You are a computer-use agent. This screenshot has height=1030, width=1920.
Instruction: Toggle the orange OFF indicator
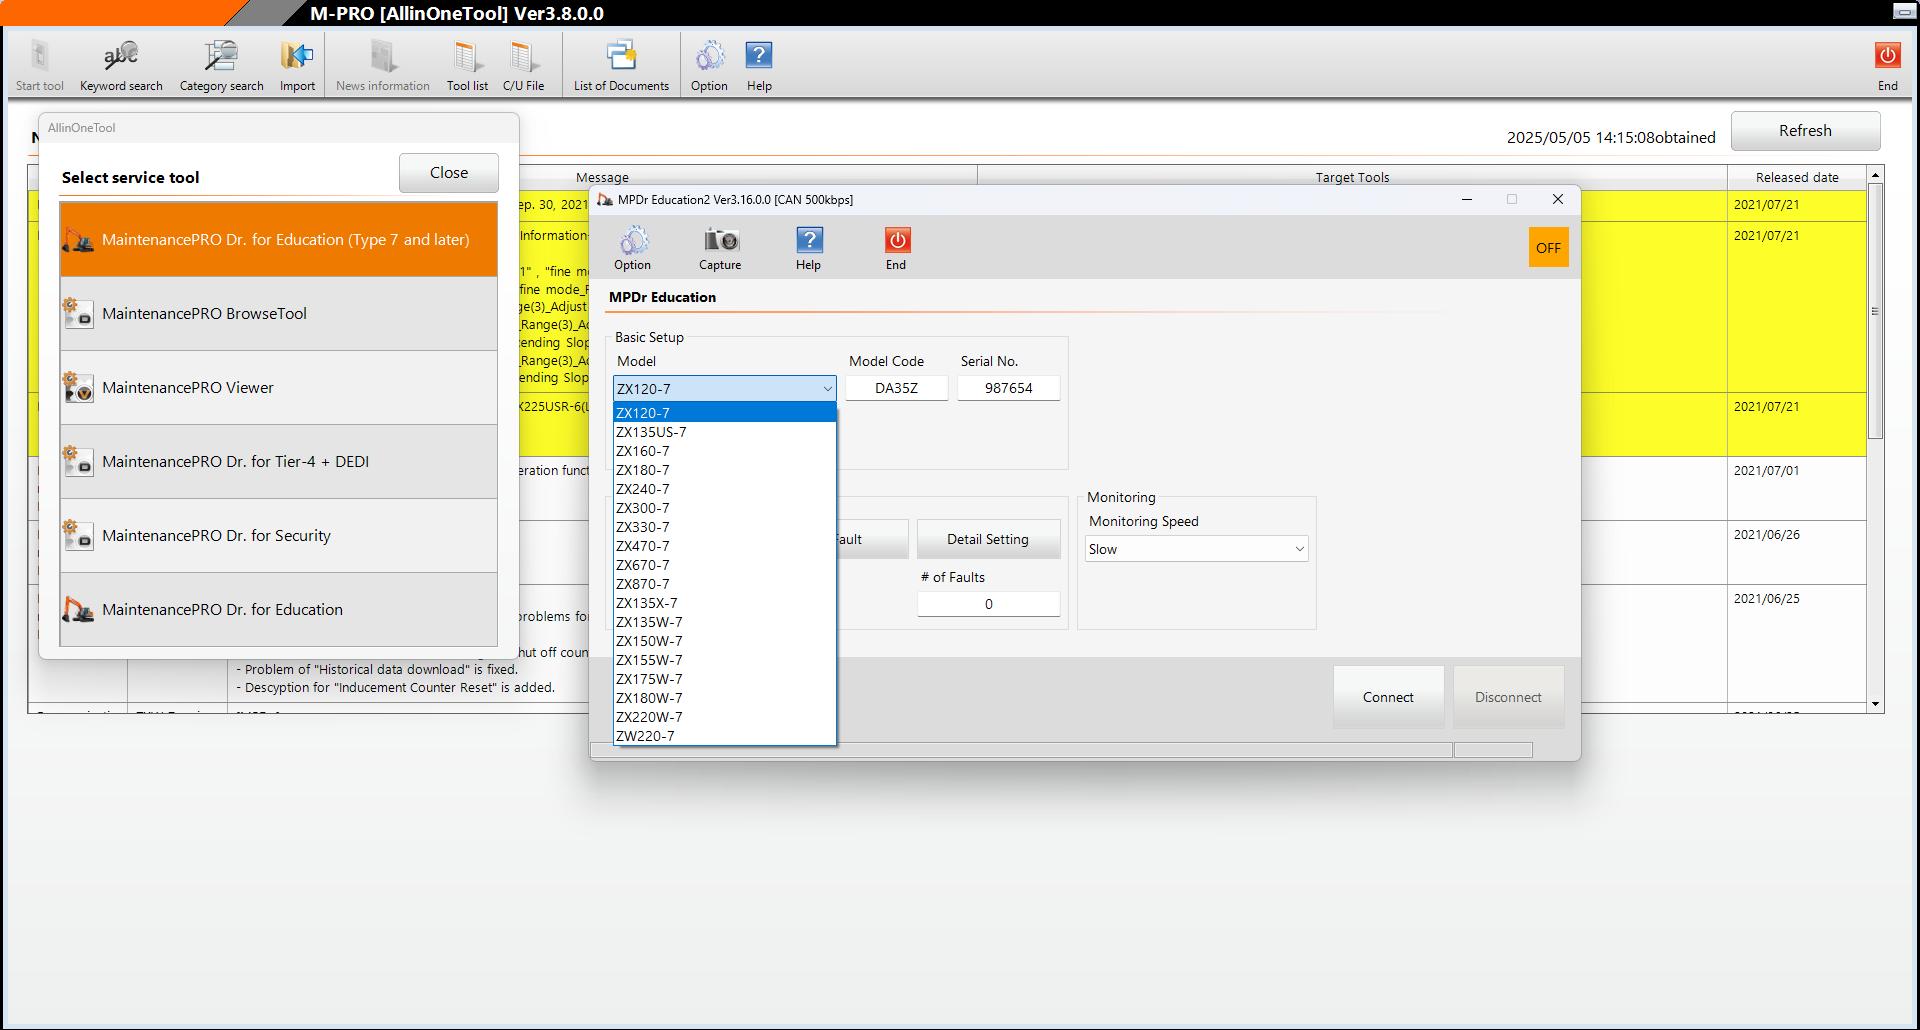pyautogui.click(x=1548, y=248)
